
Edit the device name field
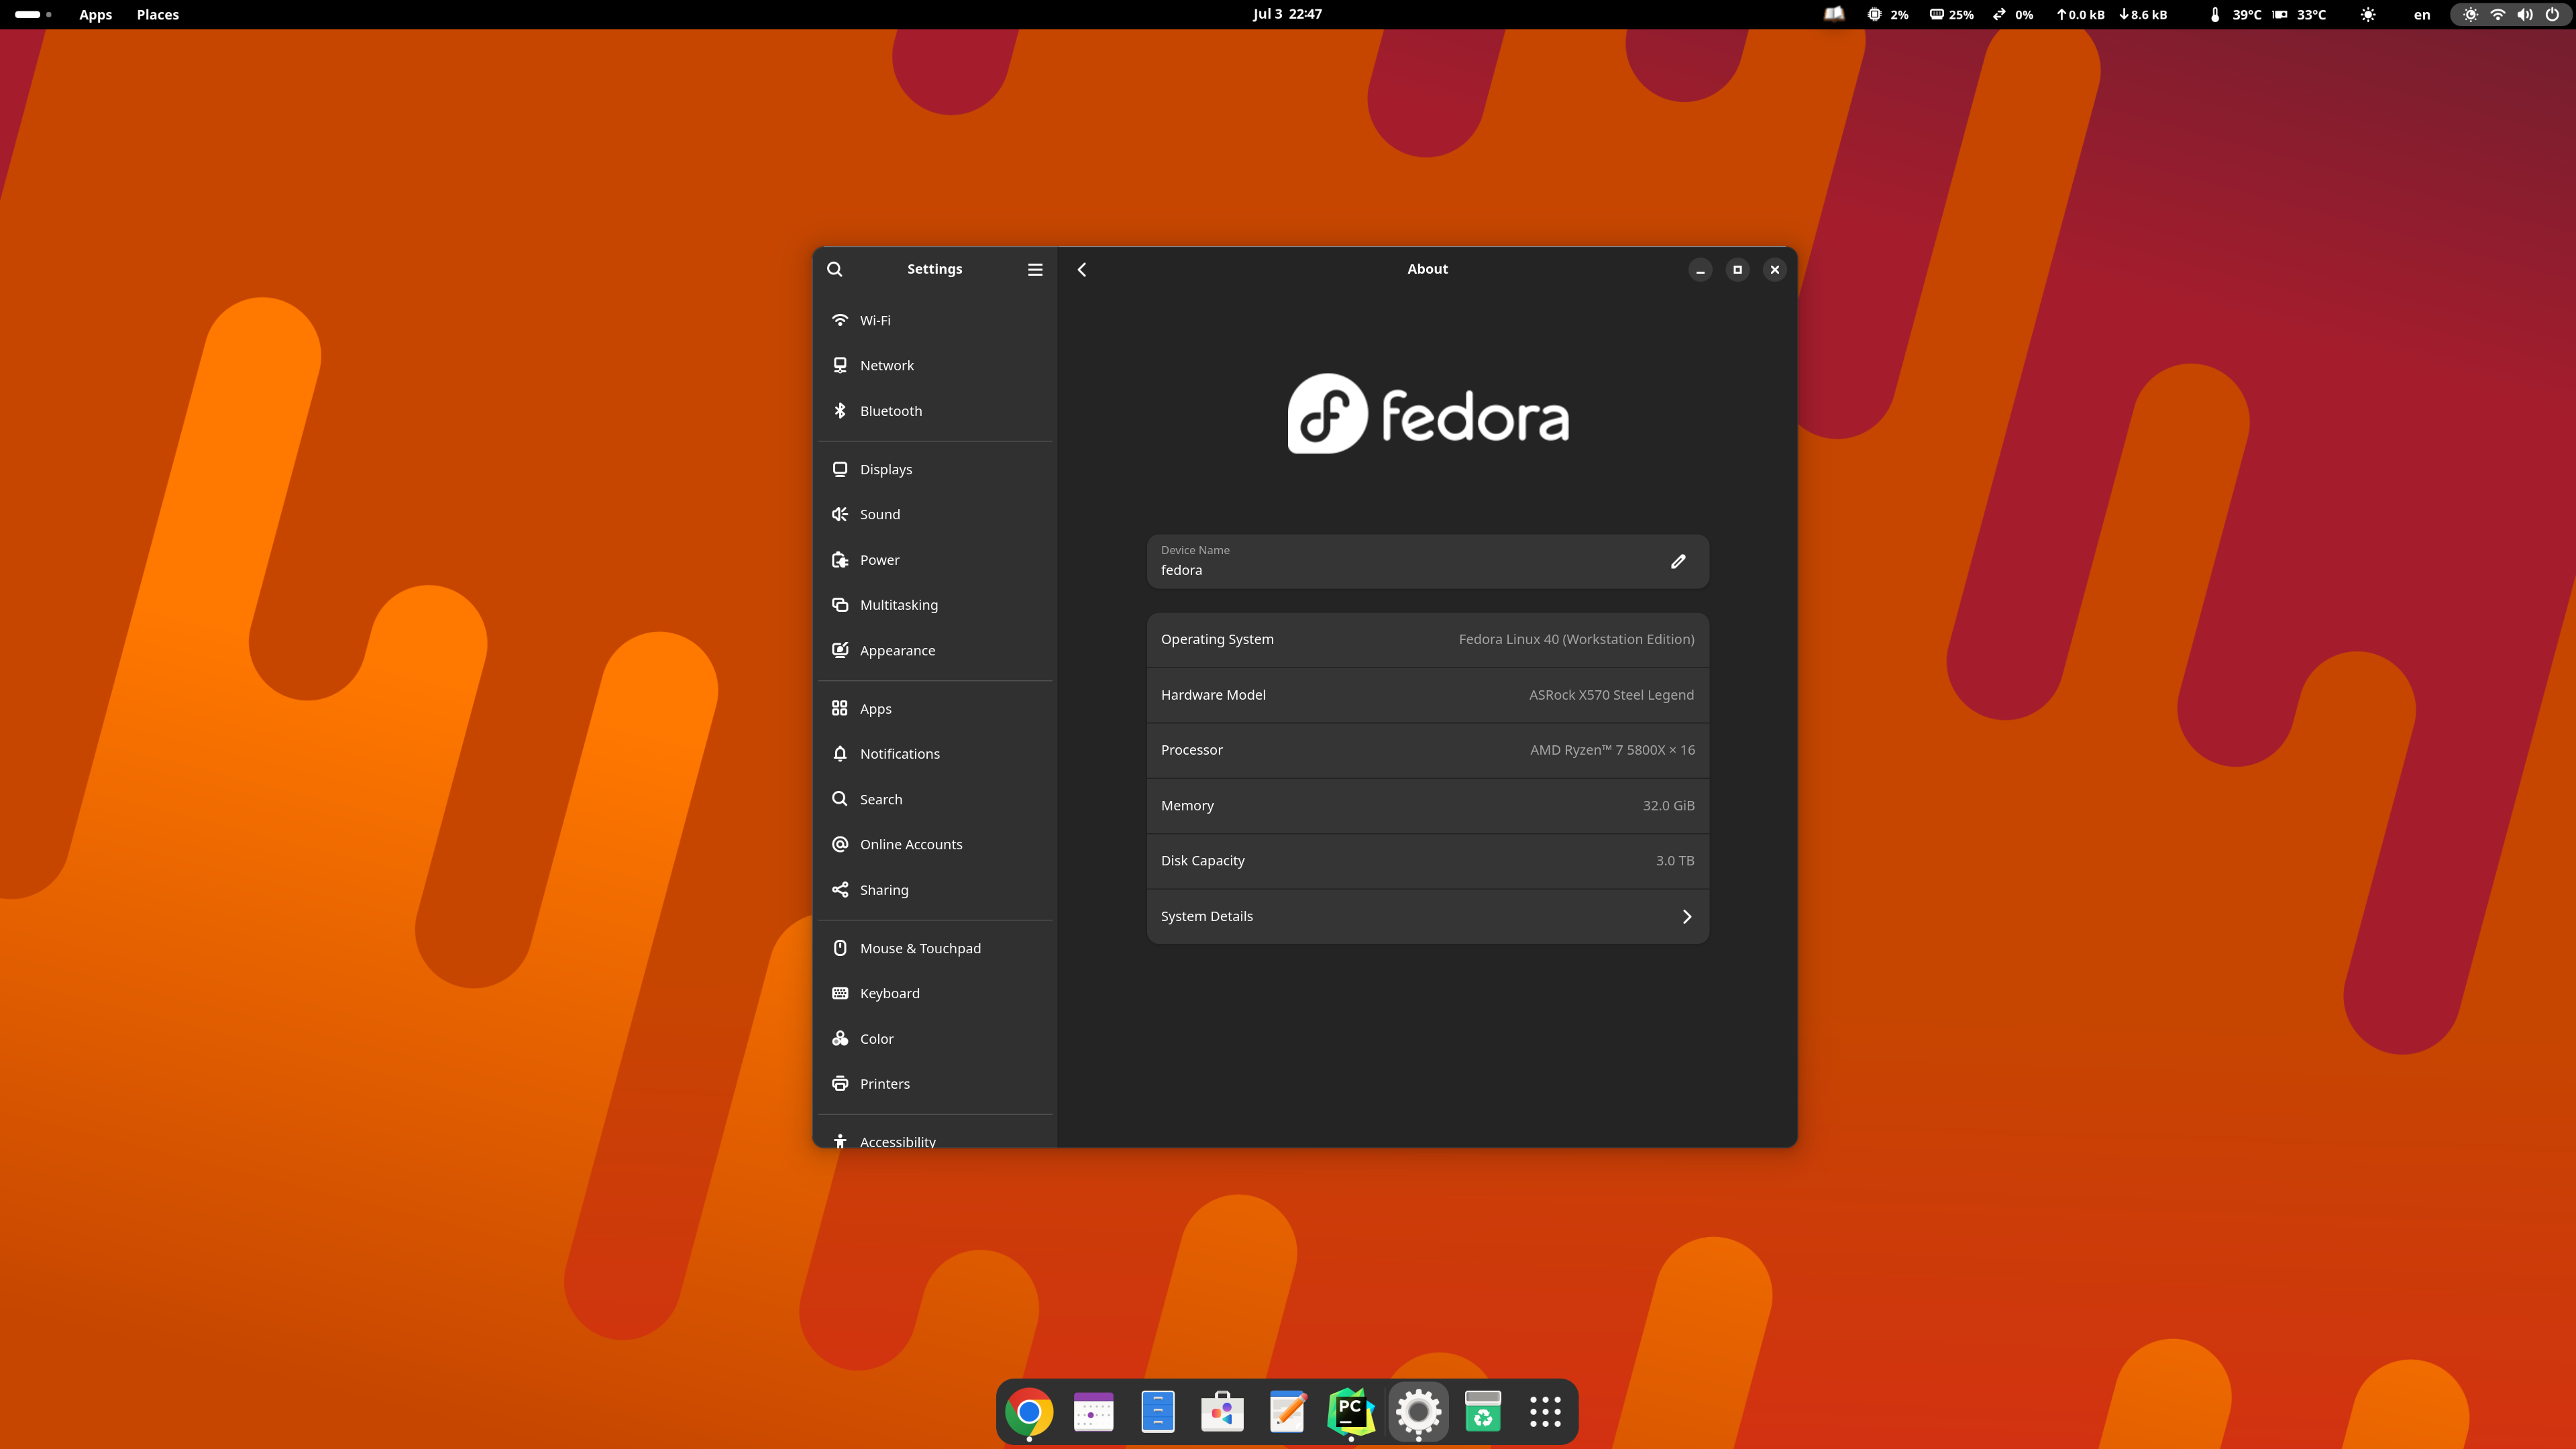(x=1677, y=561)
